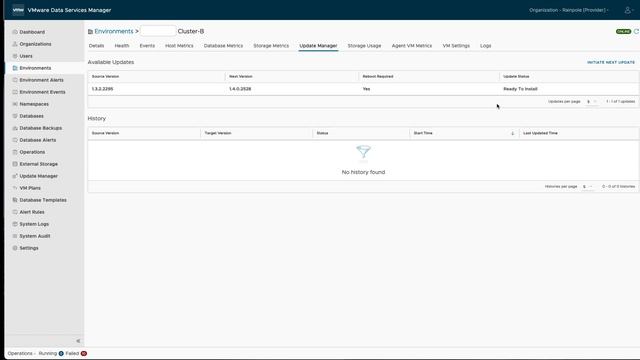Select the Update Manager tab
Screen dimensions: 640x360
[318, 46]
